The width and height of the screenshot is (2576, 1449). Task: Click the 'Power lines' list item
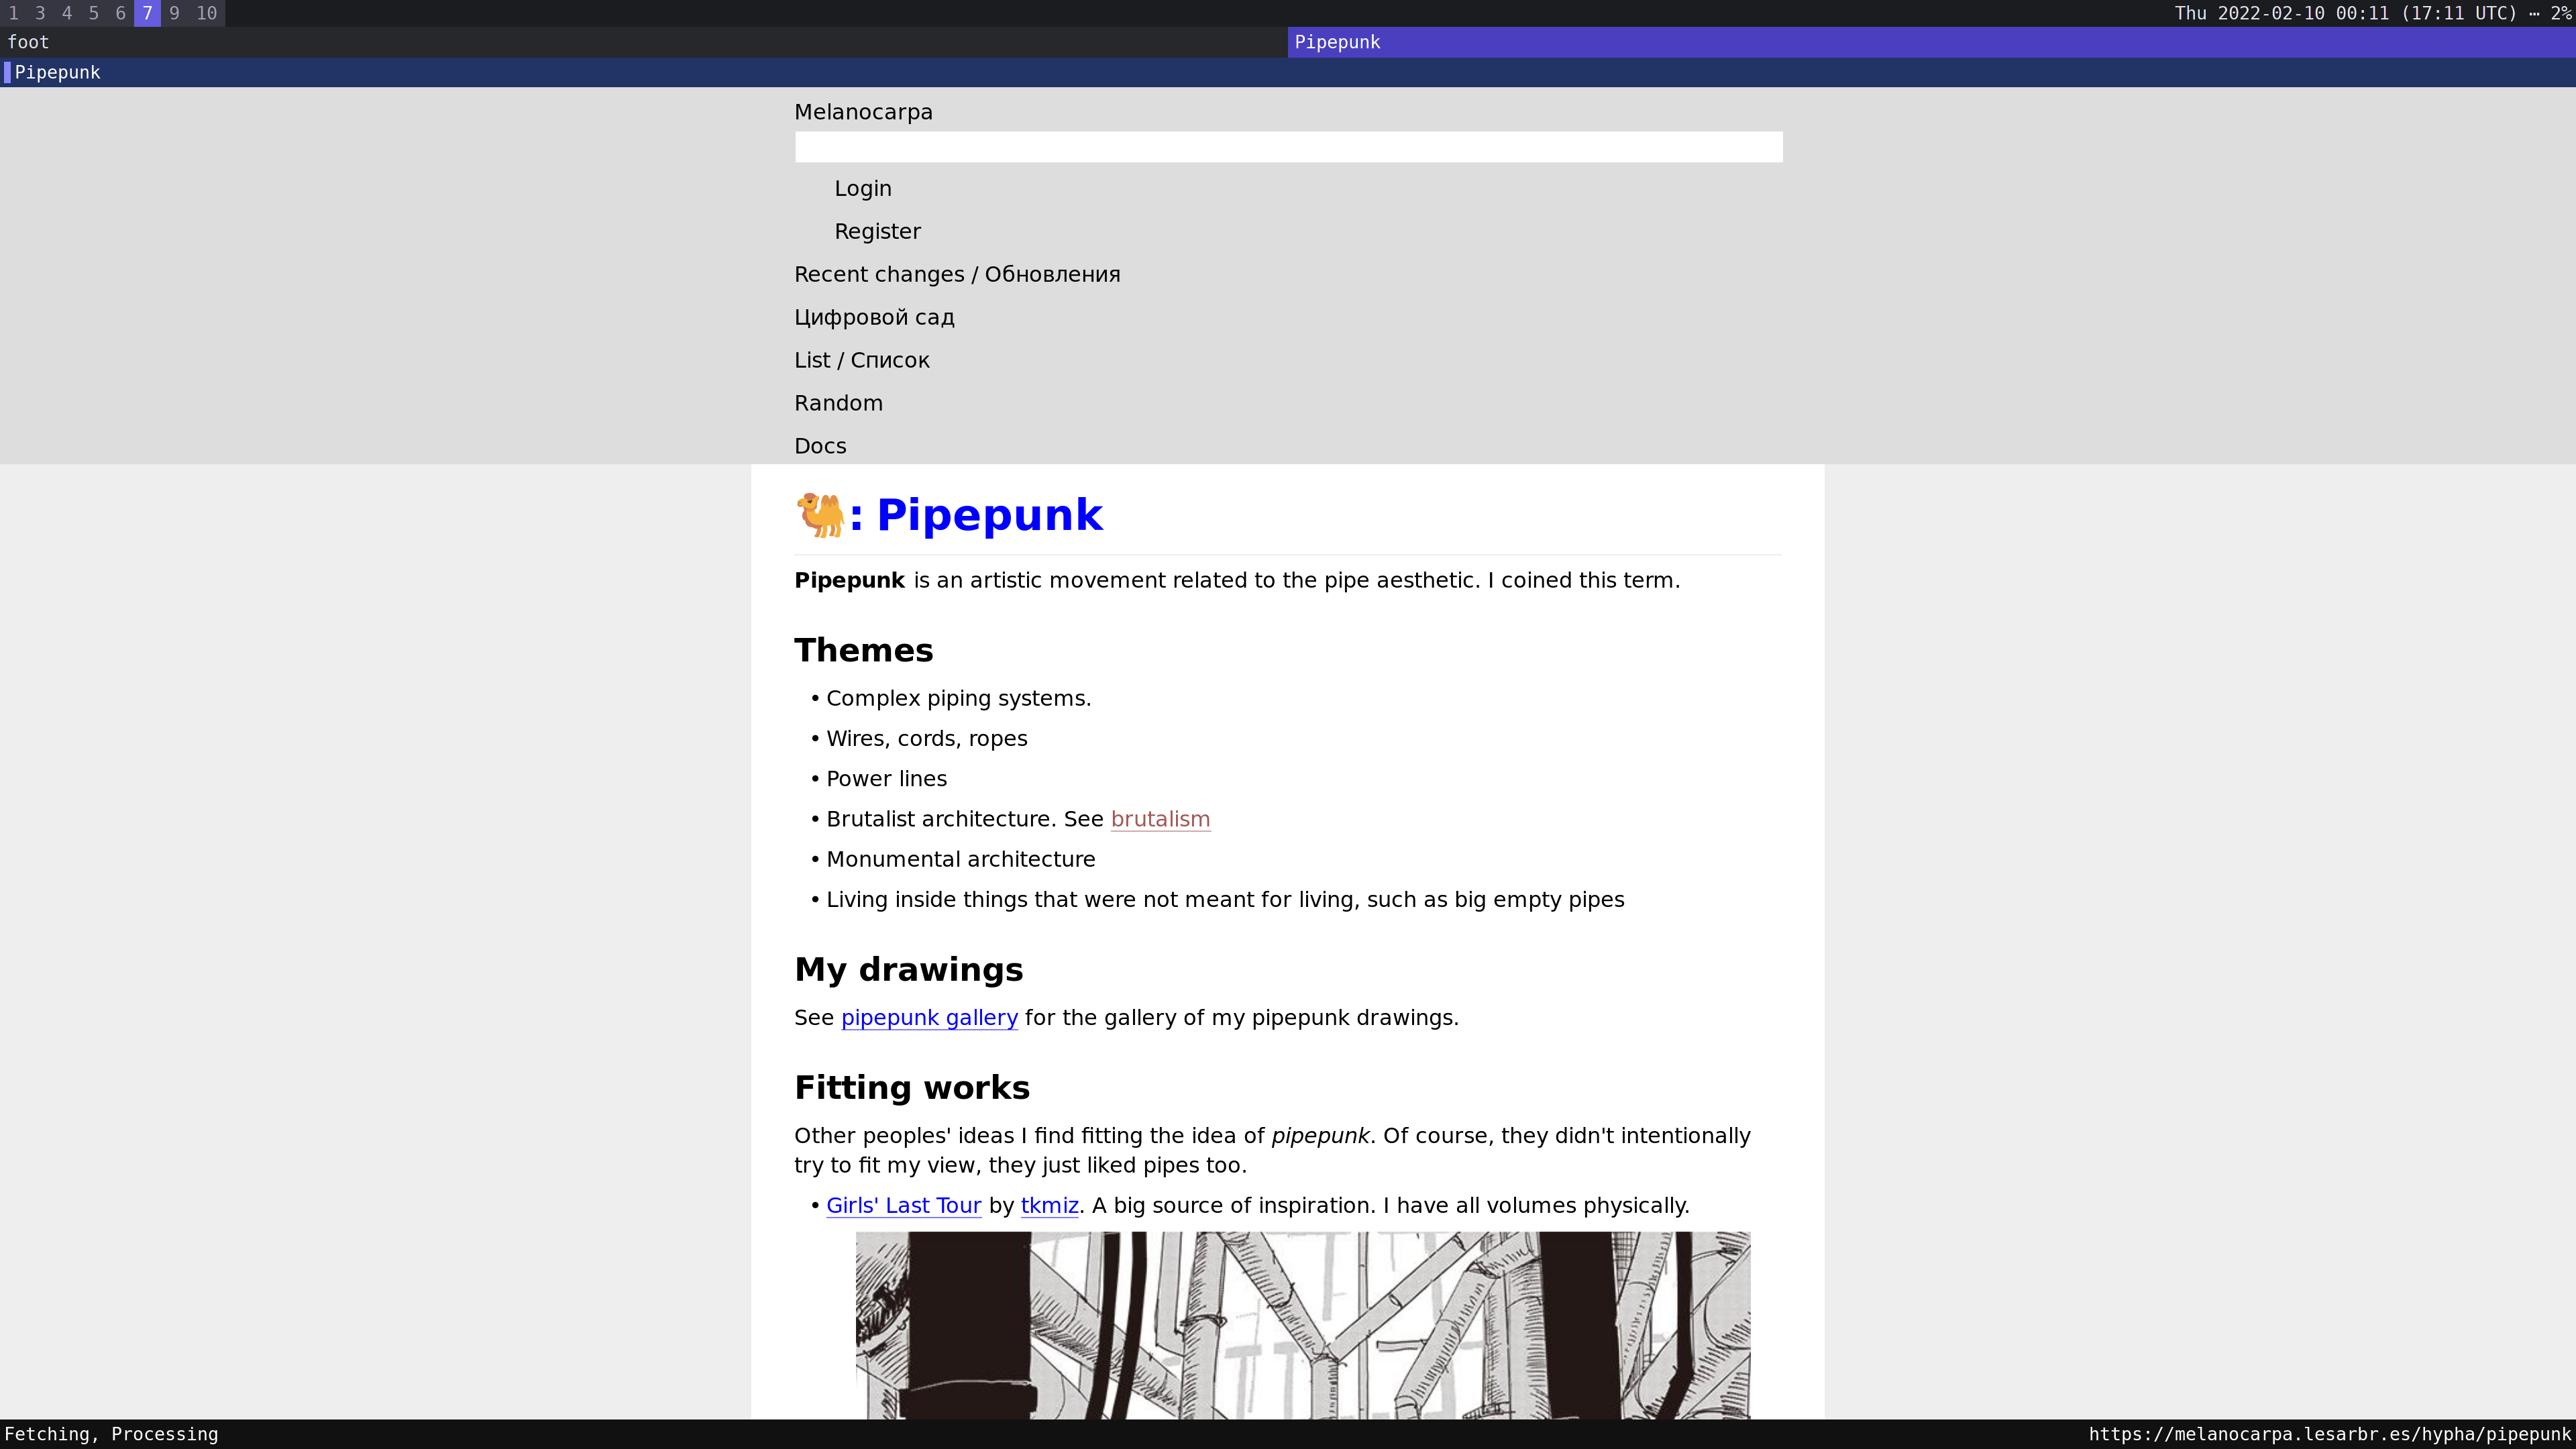pos(886,779)
